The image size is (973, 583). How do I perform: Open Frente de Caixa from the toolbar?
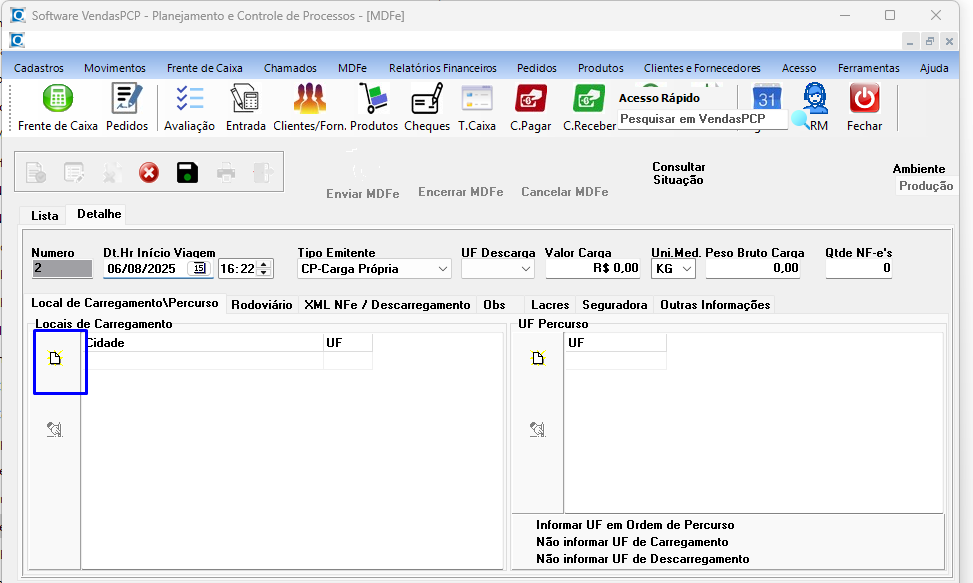[57, 108]
